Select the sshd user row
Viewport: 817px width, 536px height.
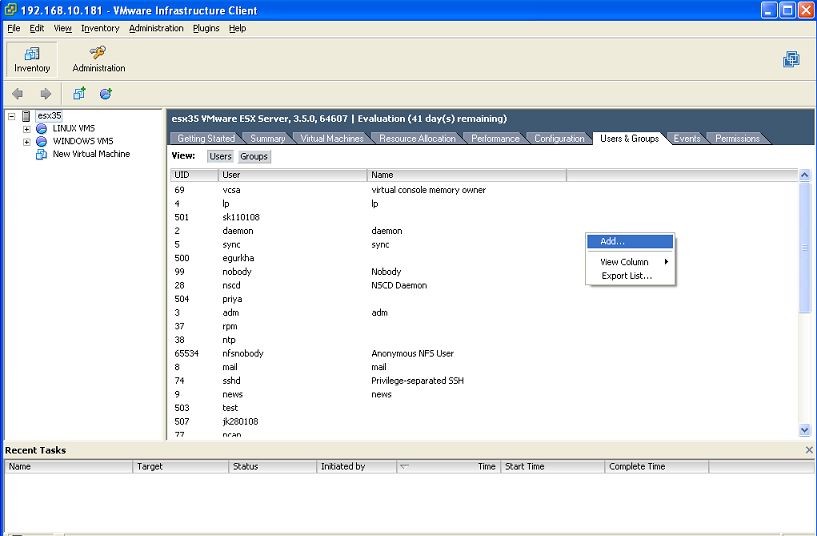coord(485,381)
